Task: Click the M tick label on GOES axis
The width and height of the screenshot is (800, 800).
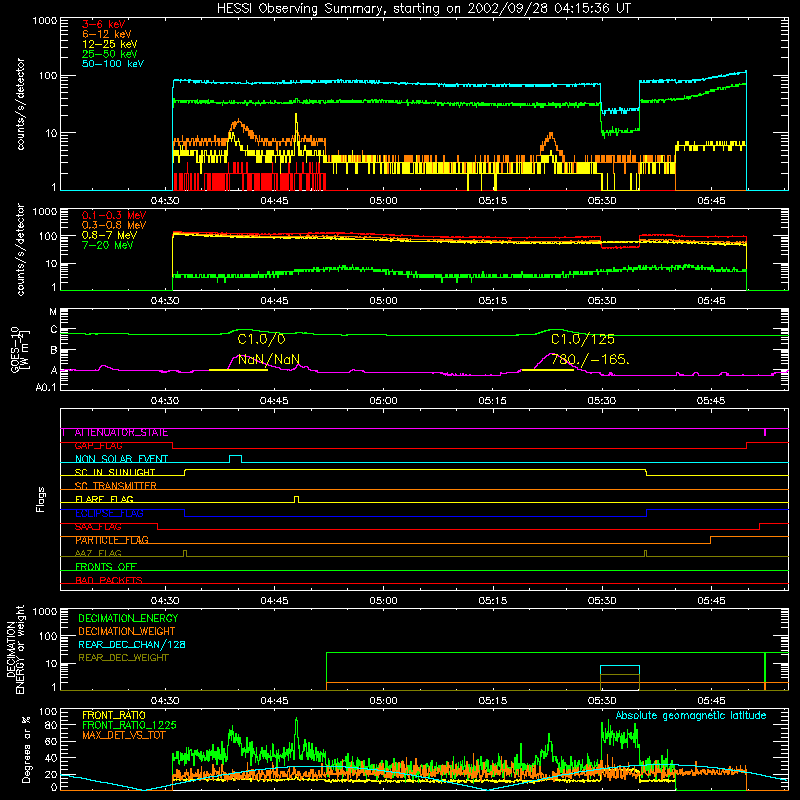Action: click(53, 312)
